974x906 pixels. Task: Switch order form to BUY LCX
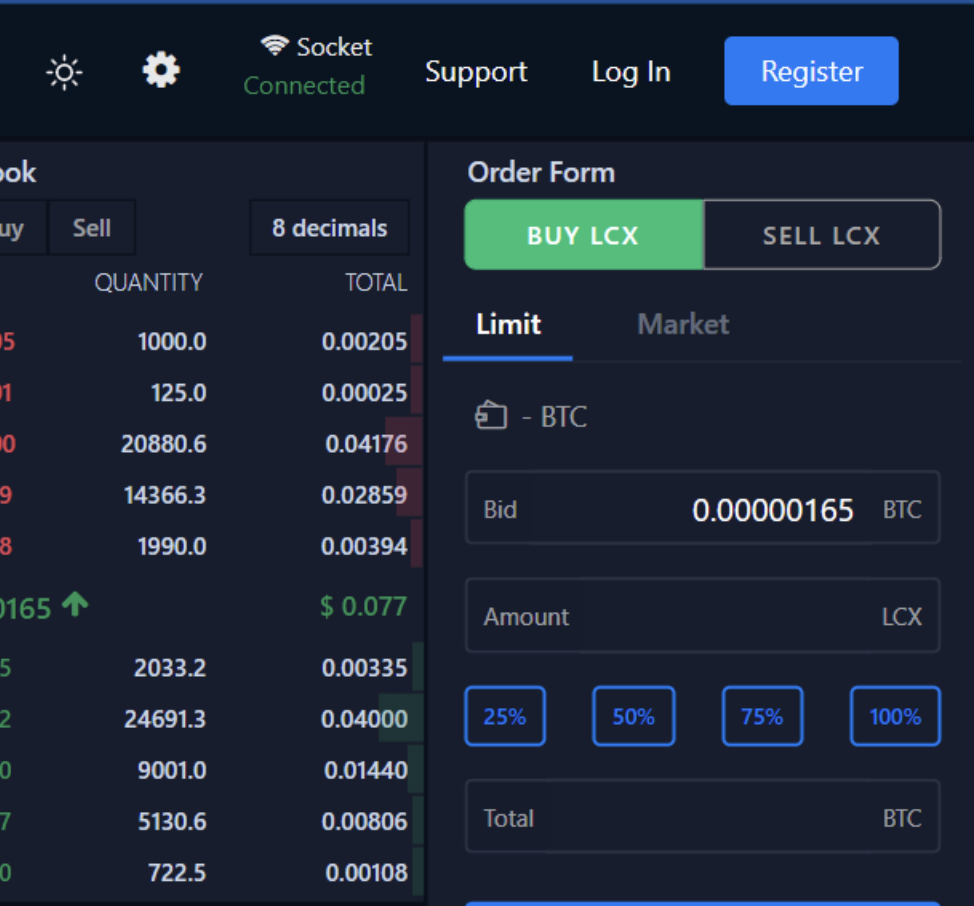(584, 236)
